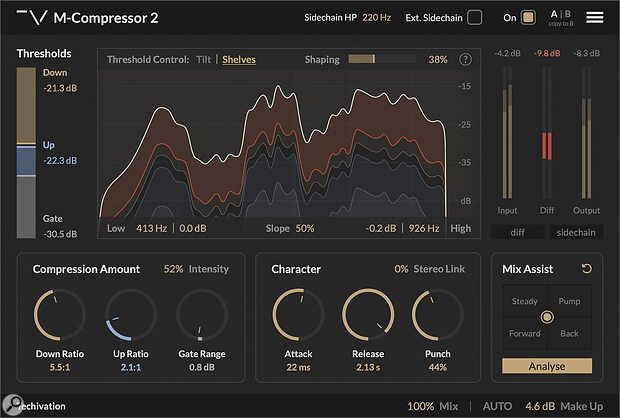Viewport: 620px width, 418px height.
Task: Click the Low shelf 0.0 dB value
Action: click(193, 228)
